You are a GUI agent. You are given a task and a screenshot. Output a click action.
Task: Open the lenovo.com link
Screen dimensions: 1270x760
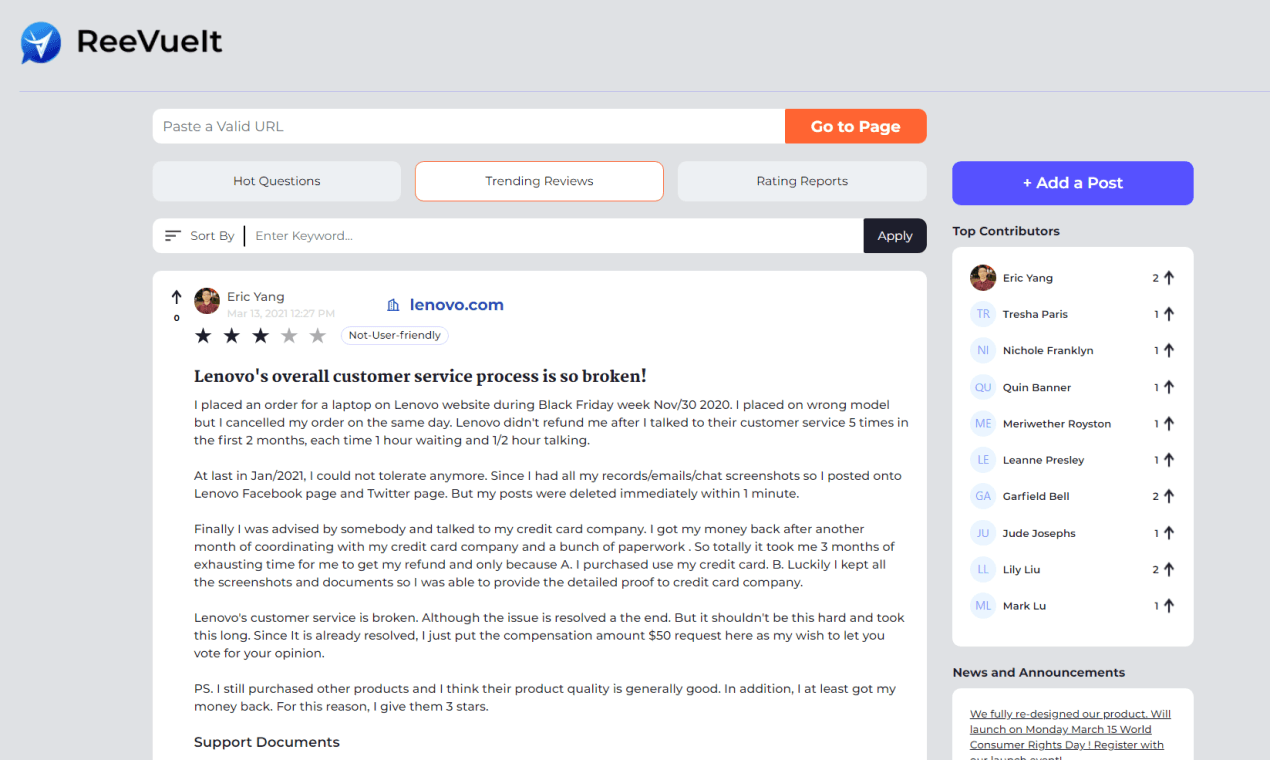(457, 305)
